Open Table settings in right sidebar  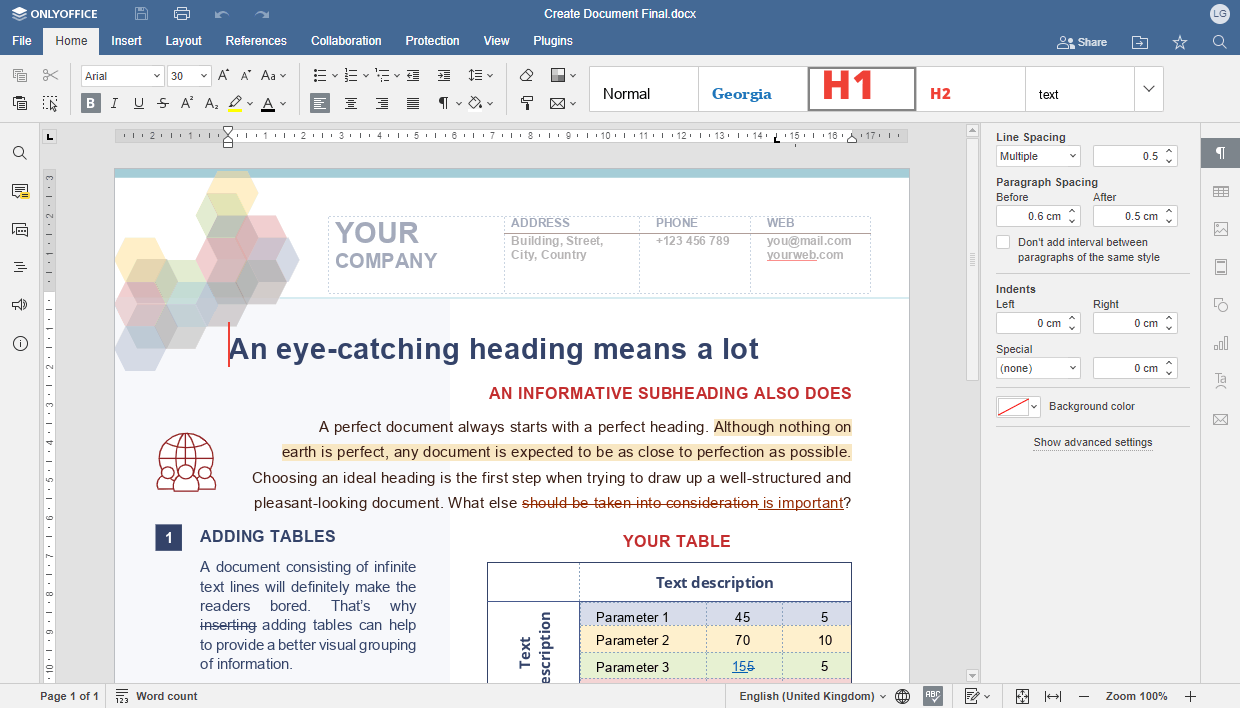(x=1220, y=191)
